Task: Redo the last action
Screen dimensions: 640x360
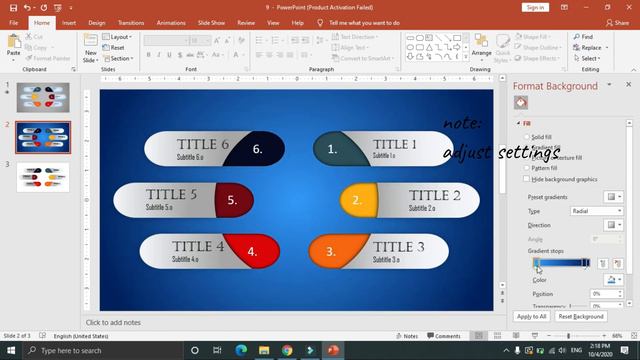Action: (x=44, y=7)
